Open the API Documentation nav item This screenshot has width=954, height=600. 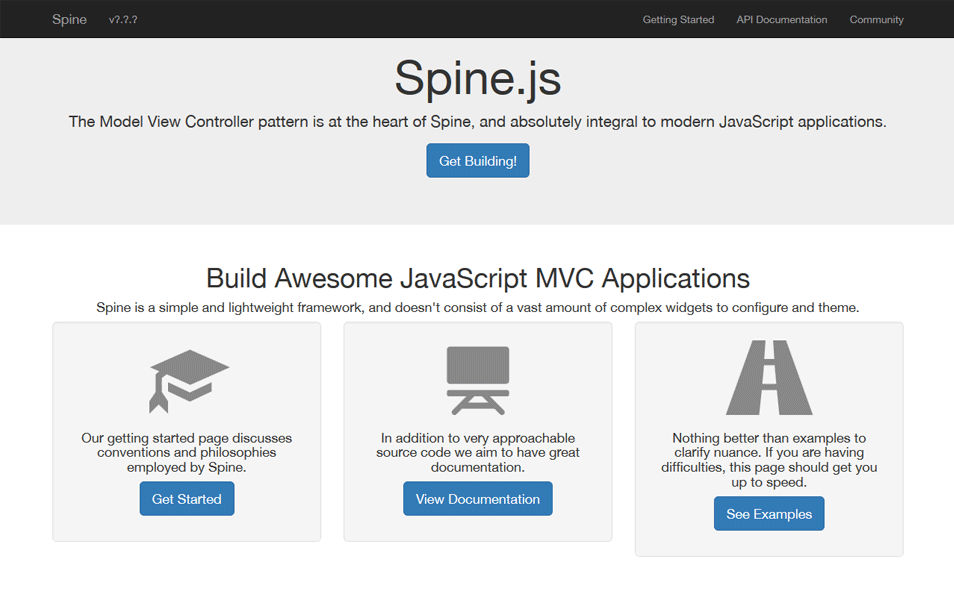782,19
